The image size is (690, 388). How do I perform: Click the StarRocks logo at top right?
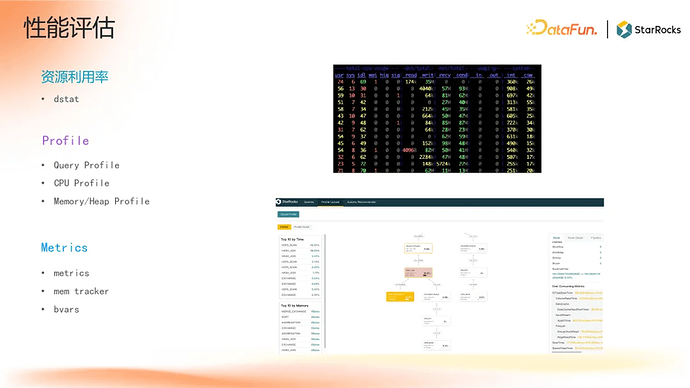coord(649,29)
